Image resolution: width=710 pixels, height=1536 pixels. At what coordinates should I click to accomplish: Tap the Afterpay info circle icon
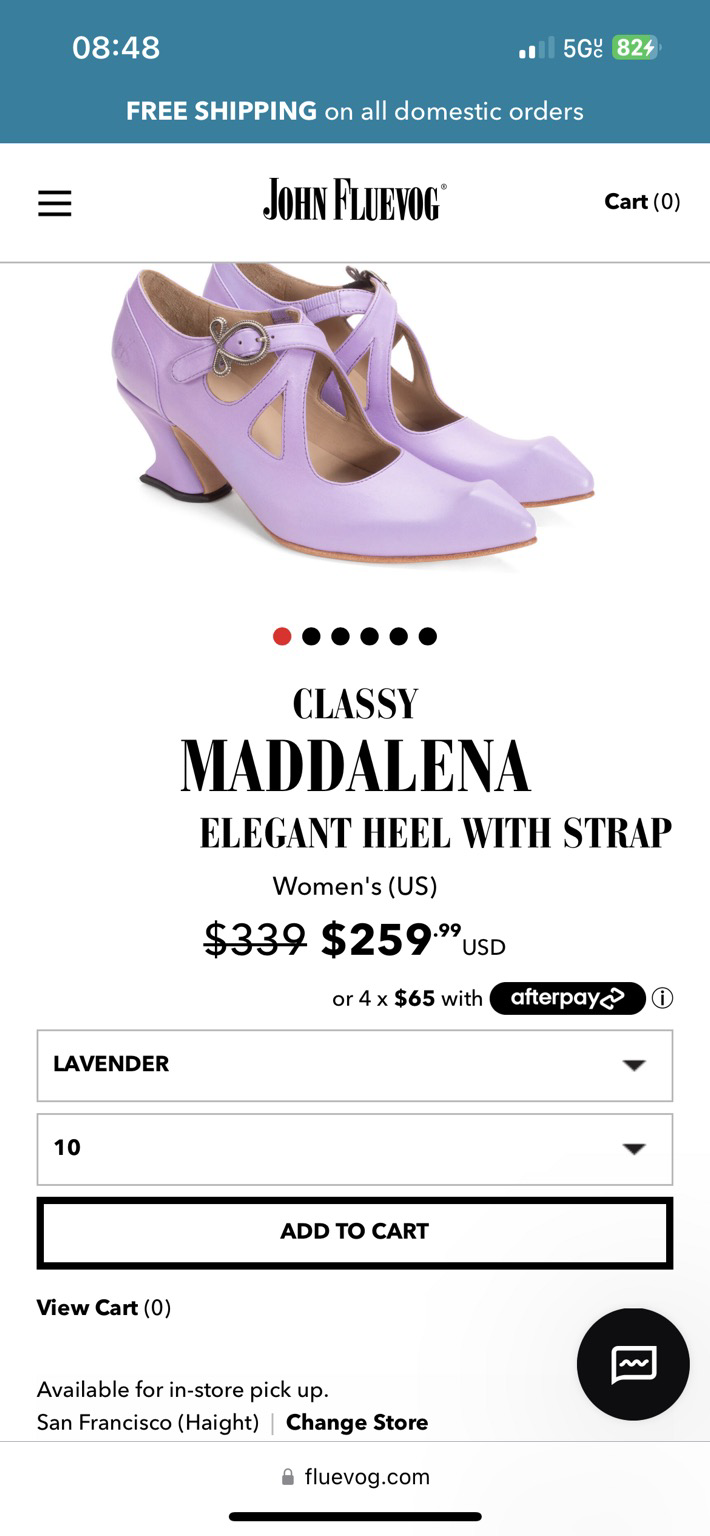(x=662, y=998)
